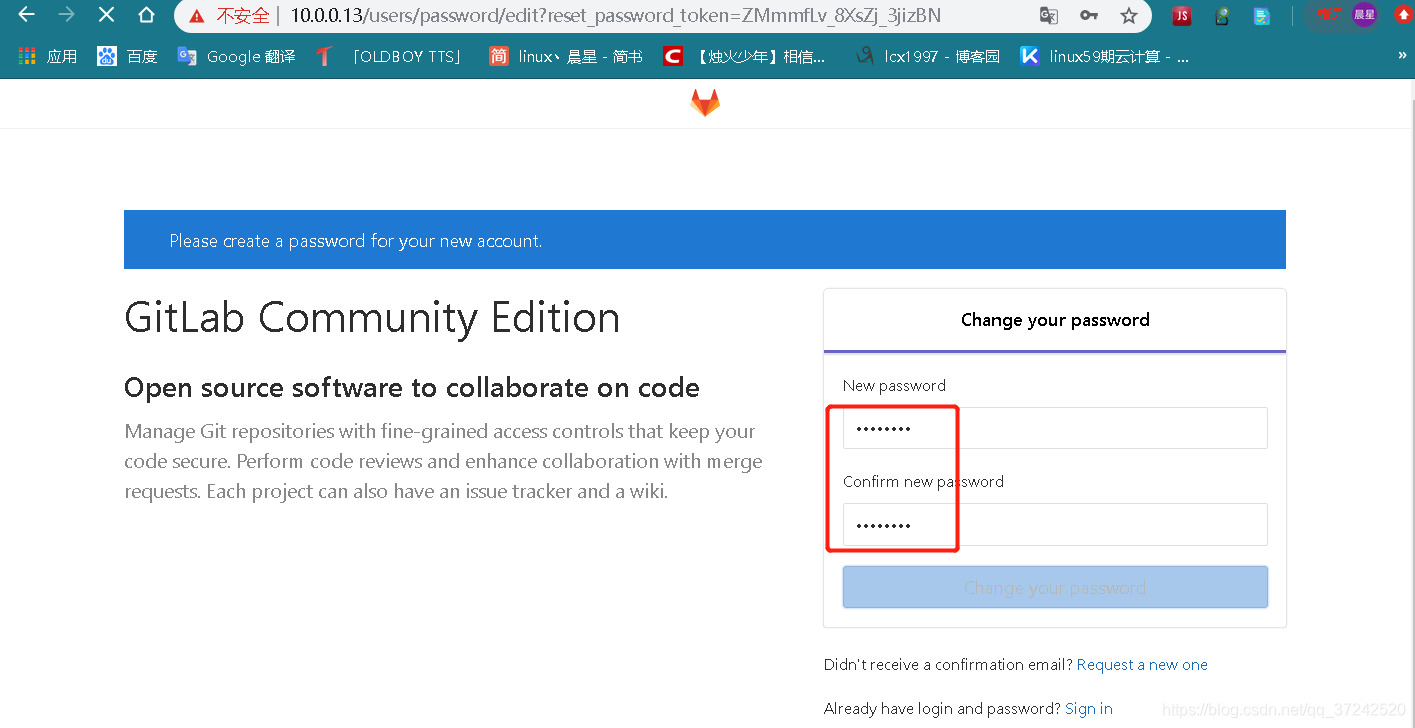
Task: Open the 百度 bookmark
Action: [127, 56]
